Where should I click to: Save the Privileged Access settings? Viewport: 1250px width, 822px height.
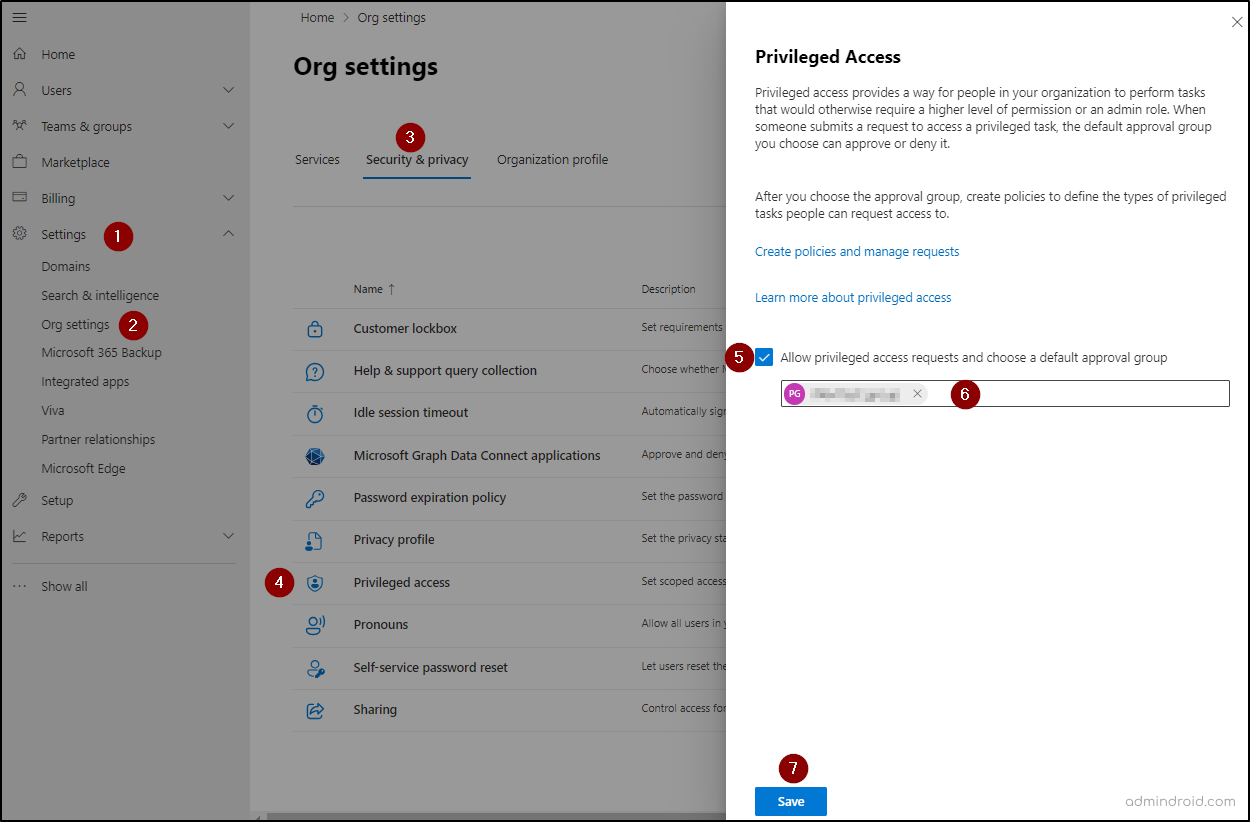(790, 801)
